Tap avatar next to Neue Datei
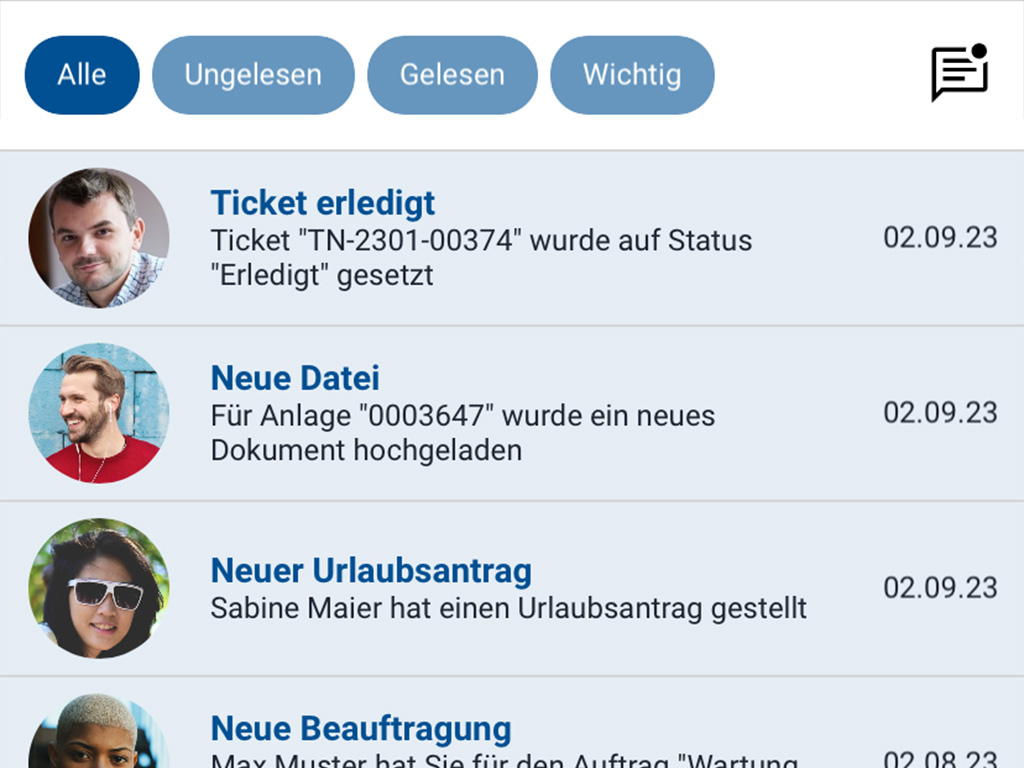Screen dimensions: 1024x768 pyautogui.click(x=98, y=413)
